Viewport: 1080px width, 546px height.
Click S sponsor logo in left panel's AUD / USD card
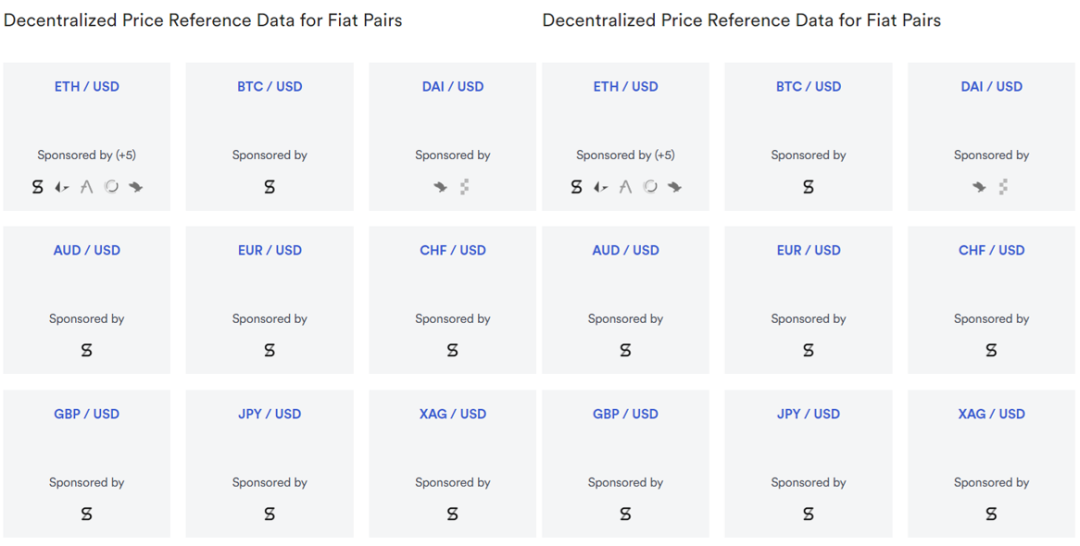click(86, 351)
